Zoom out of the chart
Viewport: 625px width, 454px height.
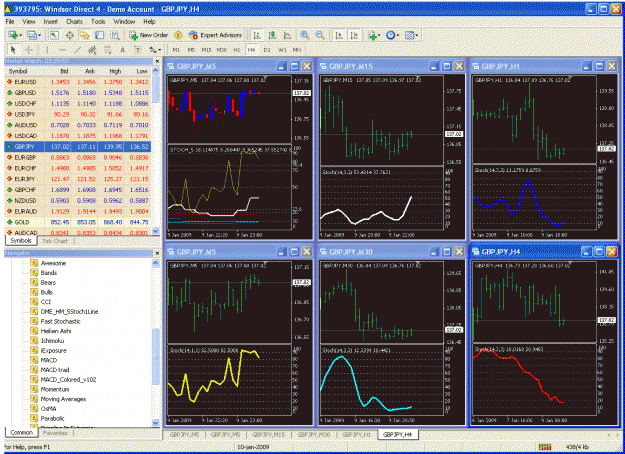tap(320, 35)
